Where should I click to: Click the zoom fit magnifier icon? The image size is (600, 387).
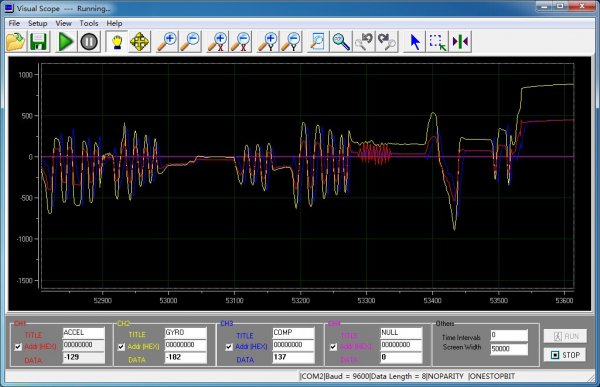click(341, 42)
